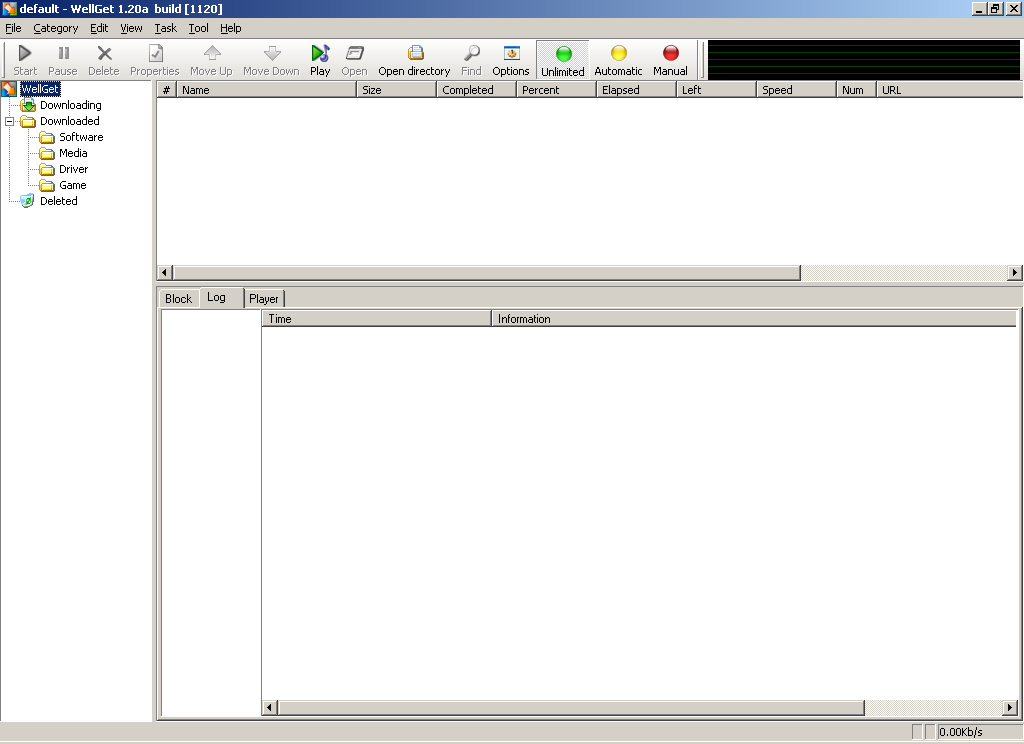The height and width of the screenshot is (744, 1024).
Task: Open the Tool menu
Action: (199, 28)
